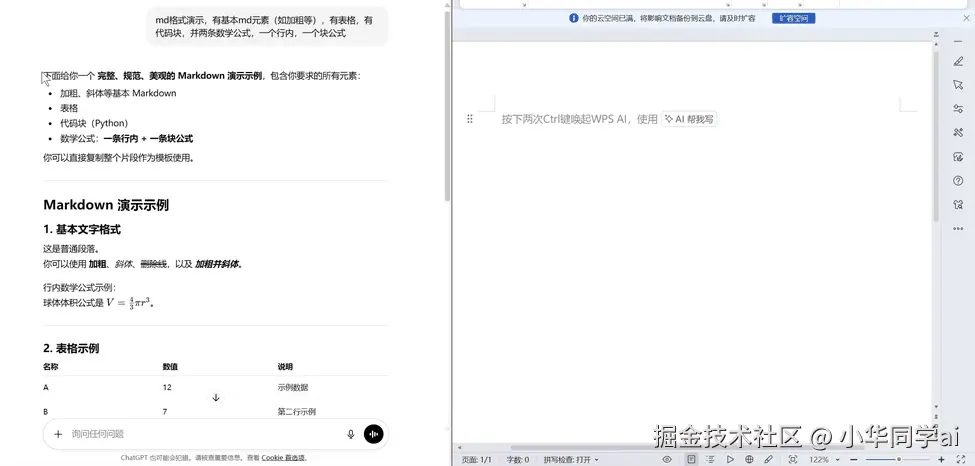Click the pen writing mode icon in status bar
The image size is (975, 466).
coord(769,459)
